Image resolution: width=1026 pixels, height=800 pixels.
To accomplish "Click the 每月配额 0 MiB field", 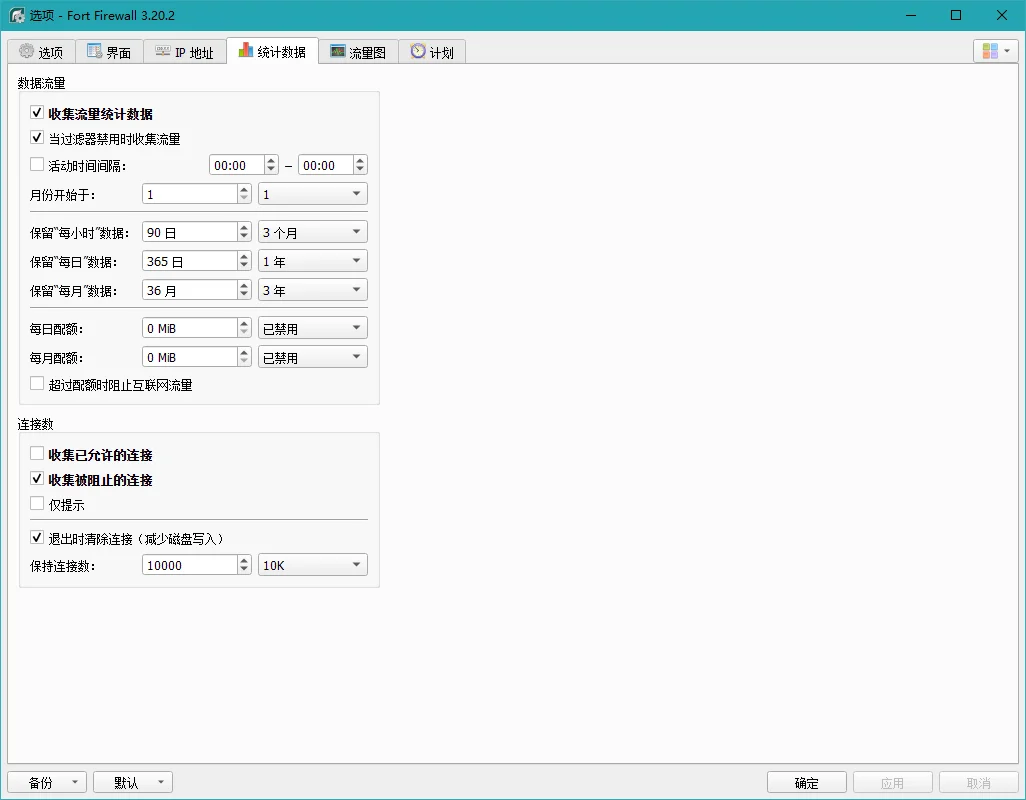I will click(x=190, y=357).
